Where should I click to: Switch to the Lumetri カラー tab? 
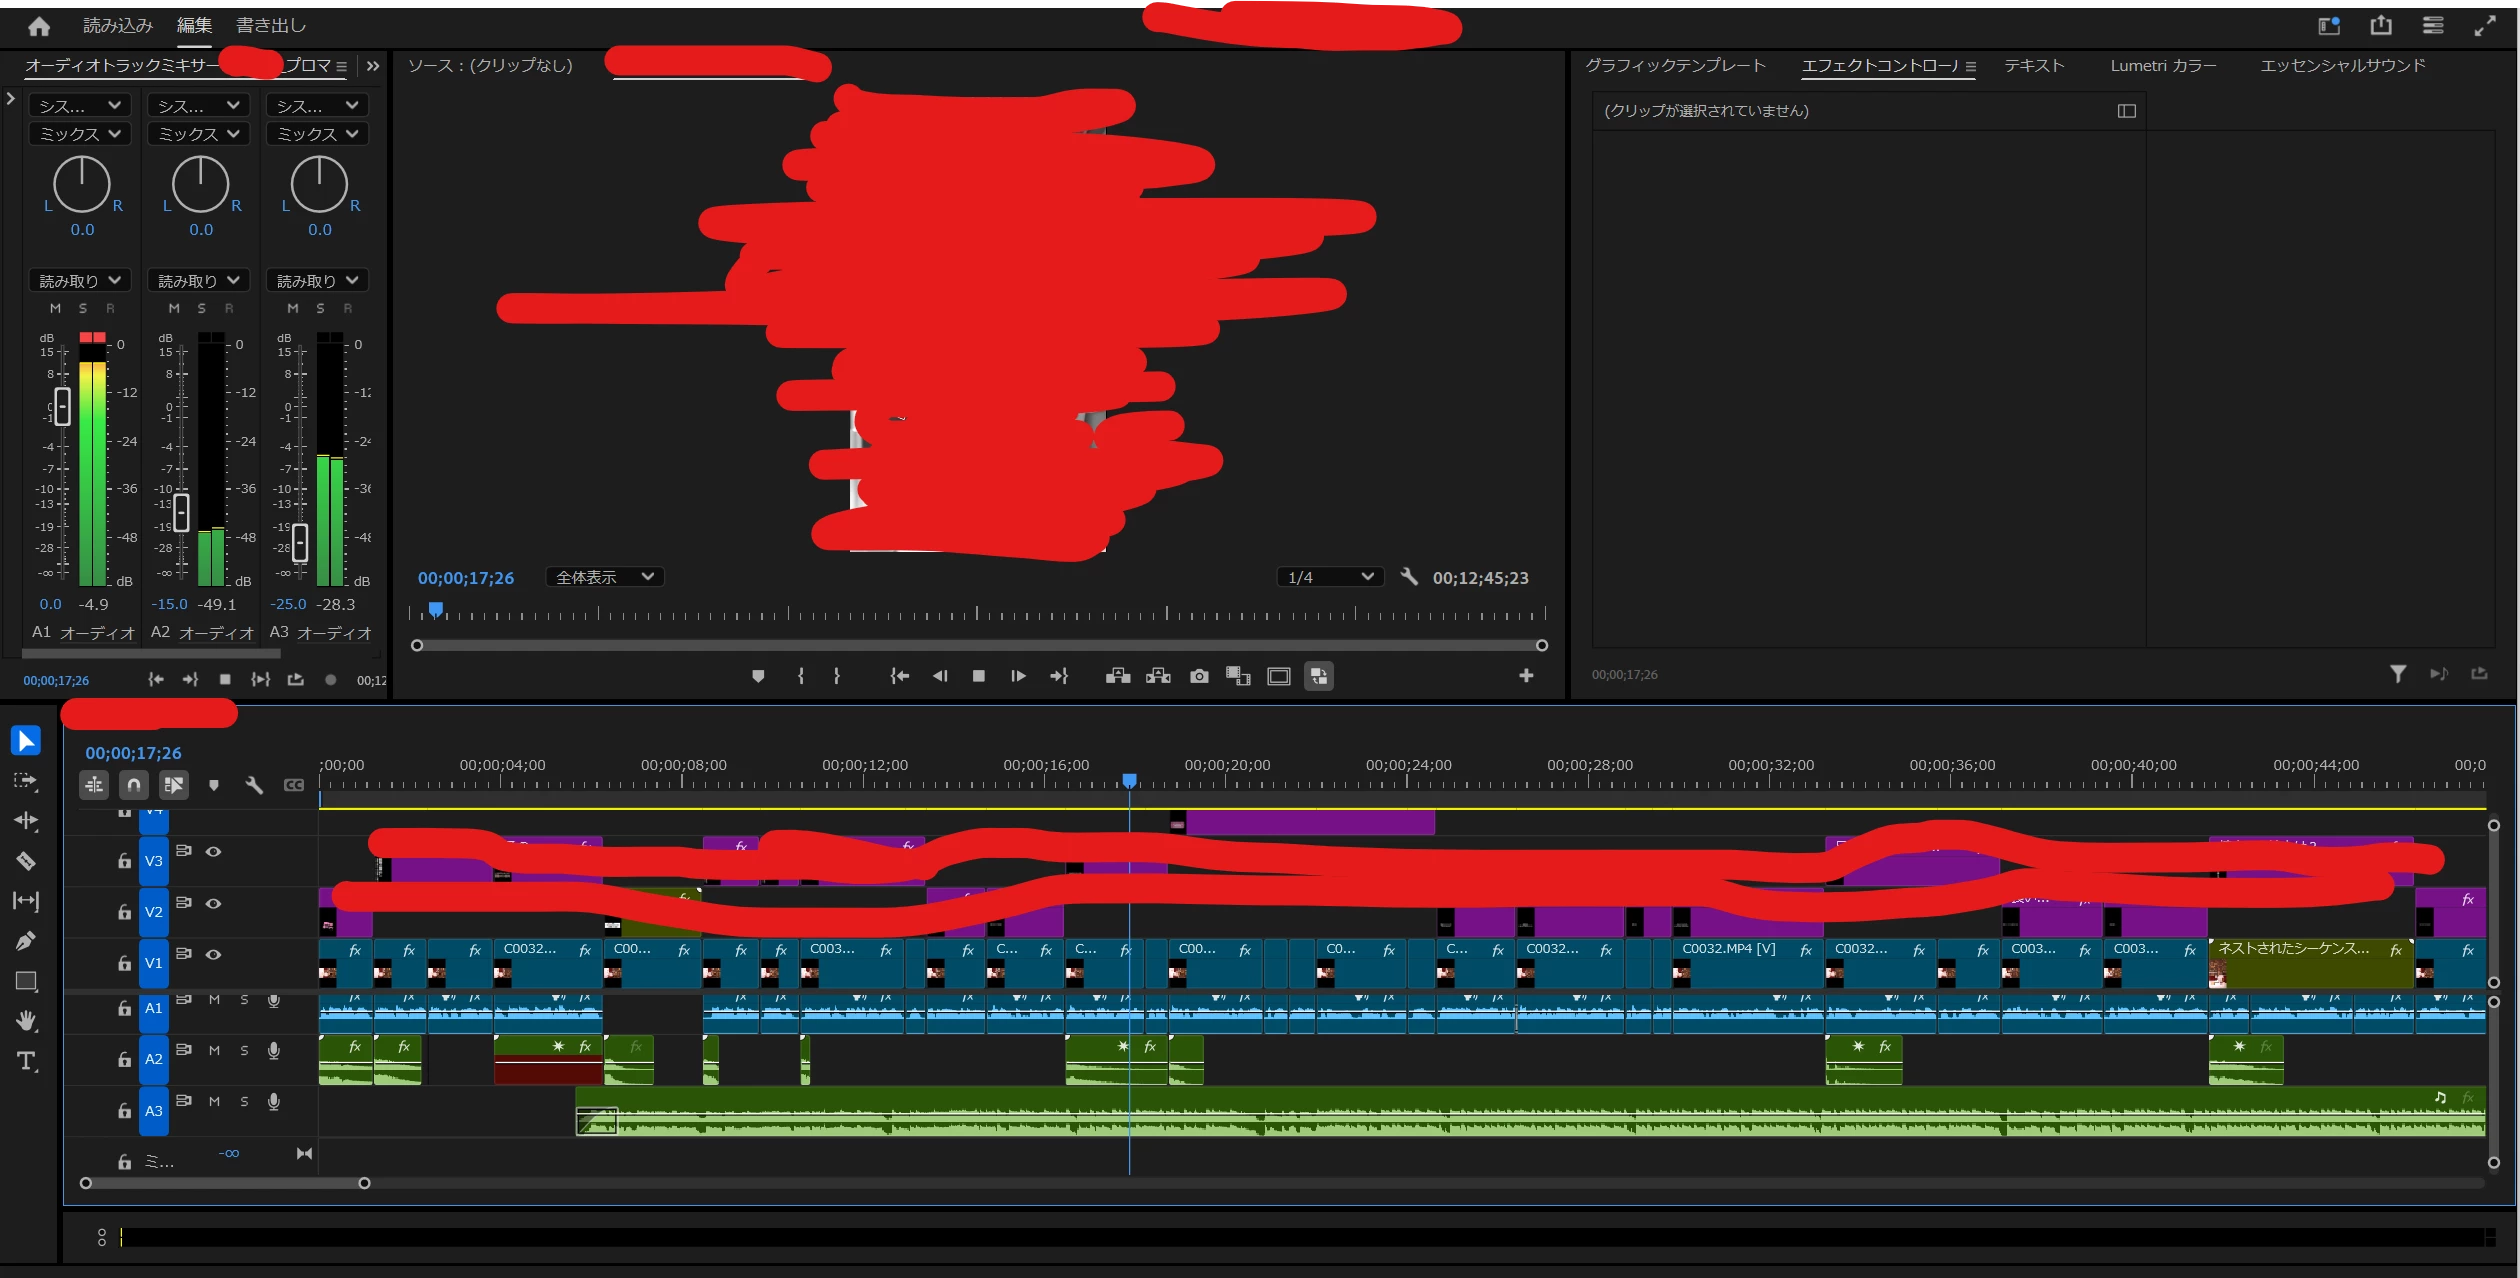[x=2162, y=66]
